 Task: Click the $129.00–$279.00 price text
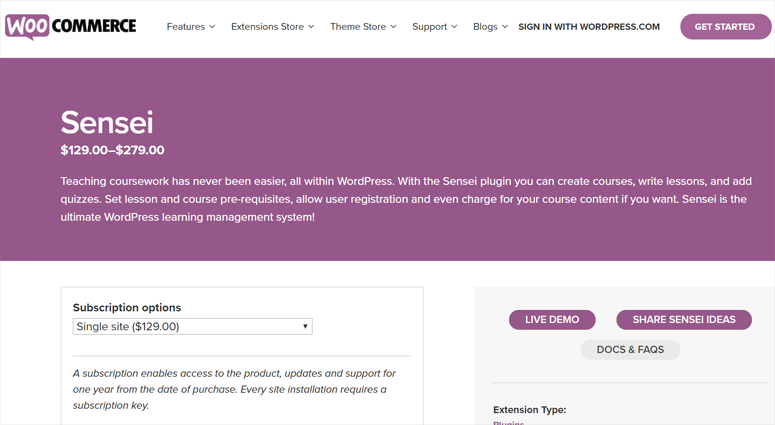click(112, 151)
